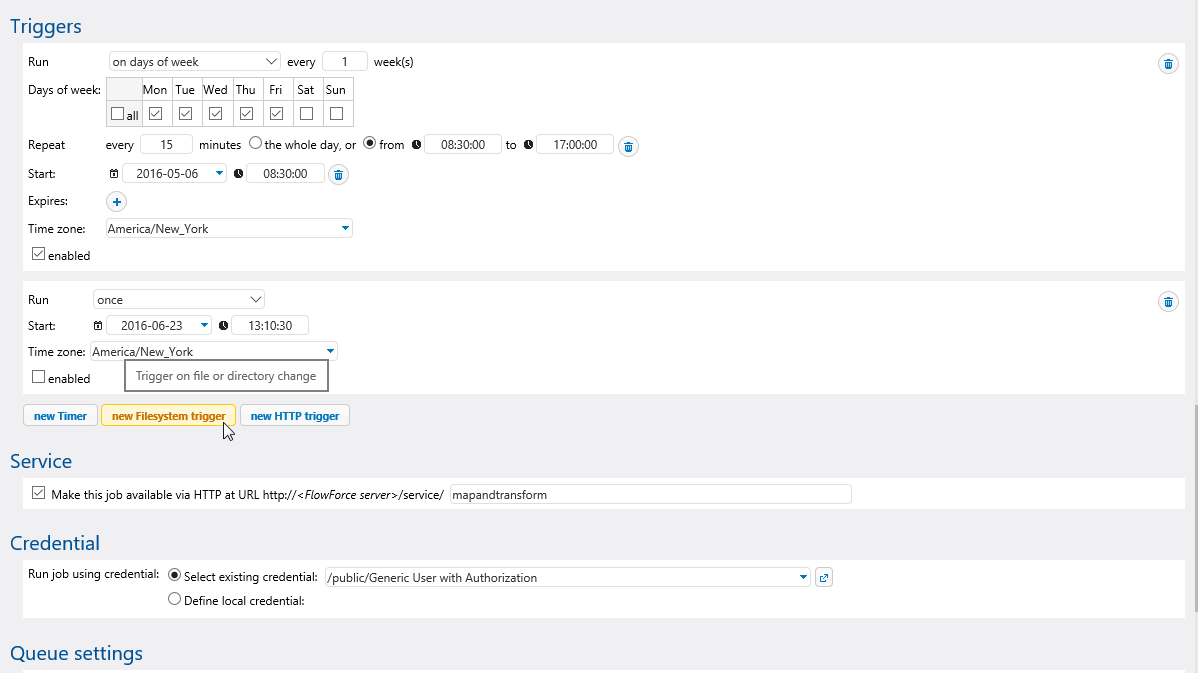This screenshot has width=1198, height=673.
Task: Click clock icon beside 17:00:00 field
Action: pos(528,144)
